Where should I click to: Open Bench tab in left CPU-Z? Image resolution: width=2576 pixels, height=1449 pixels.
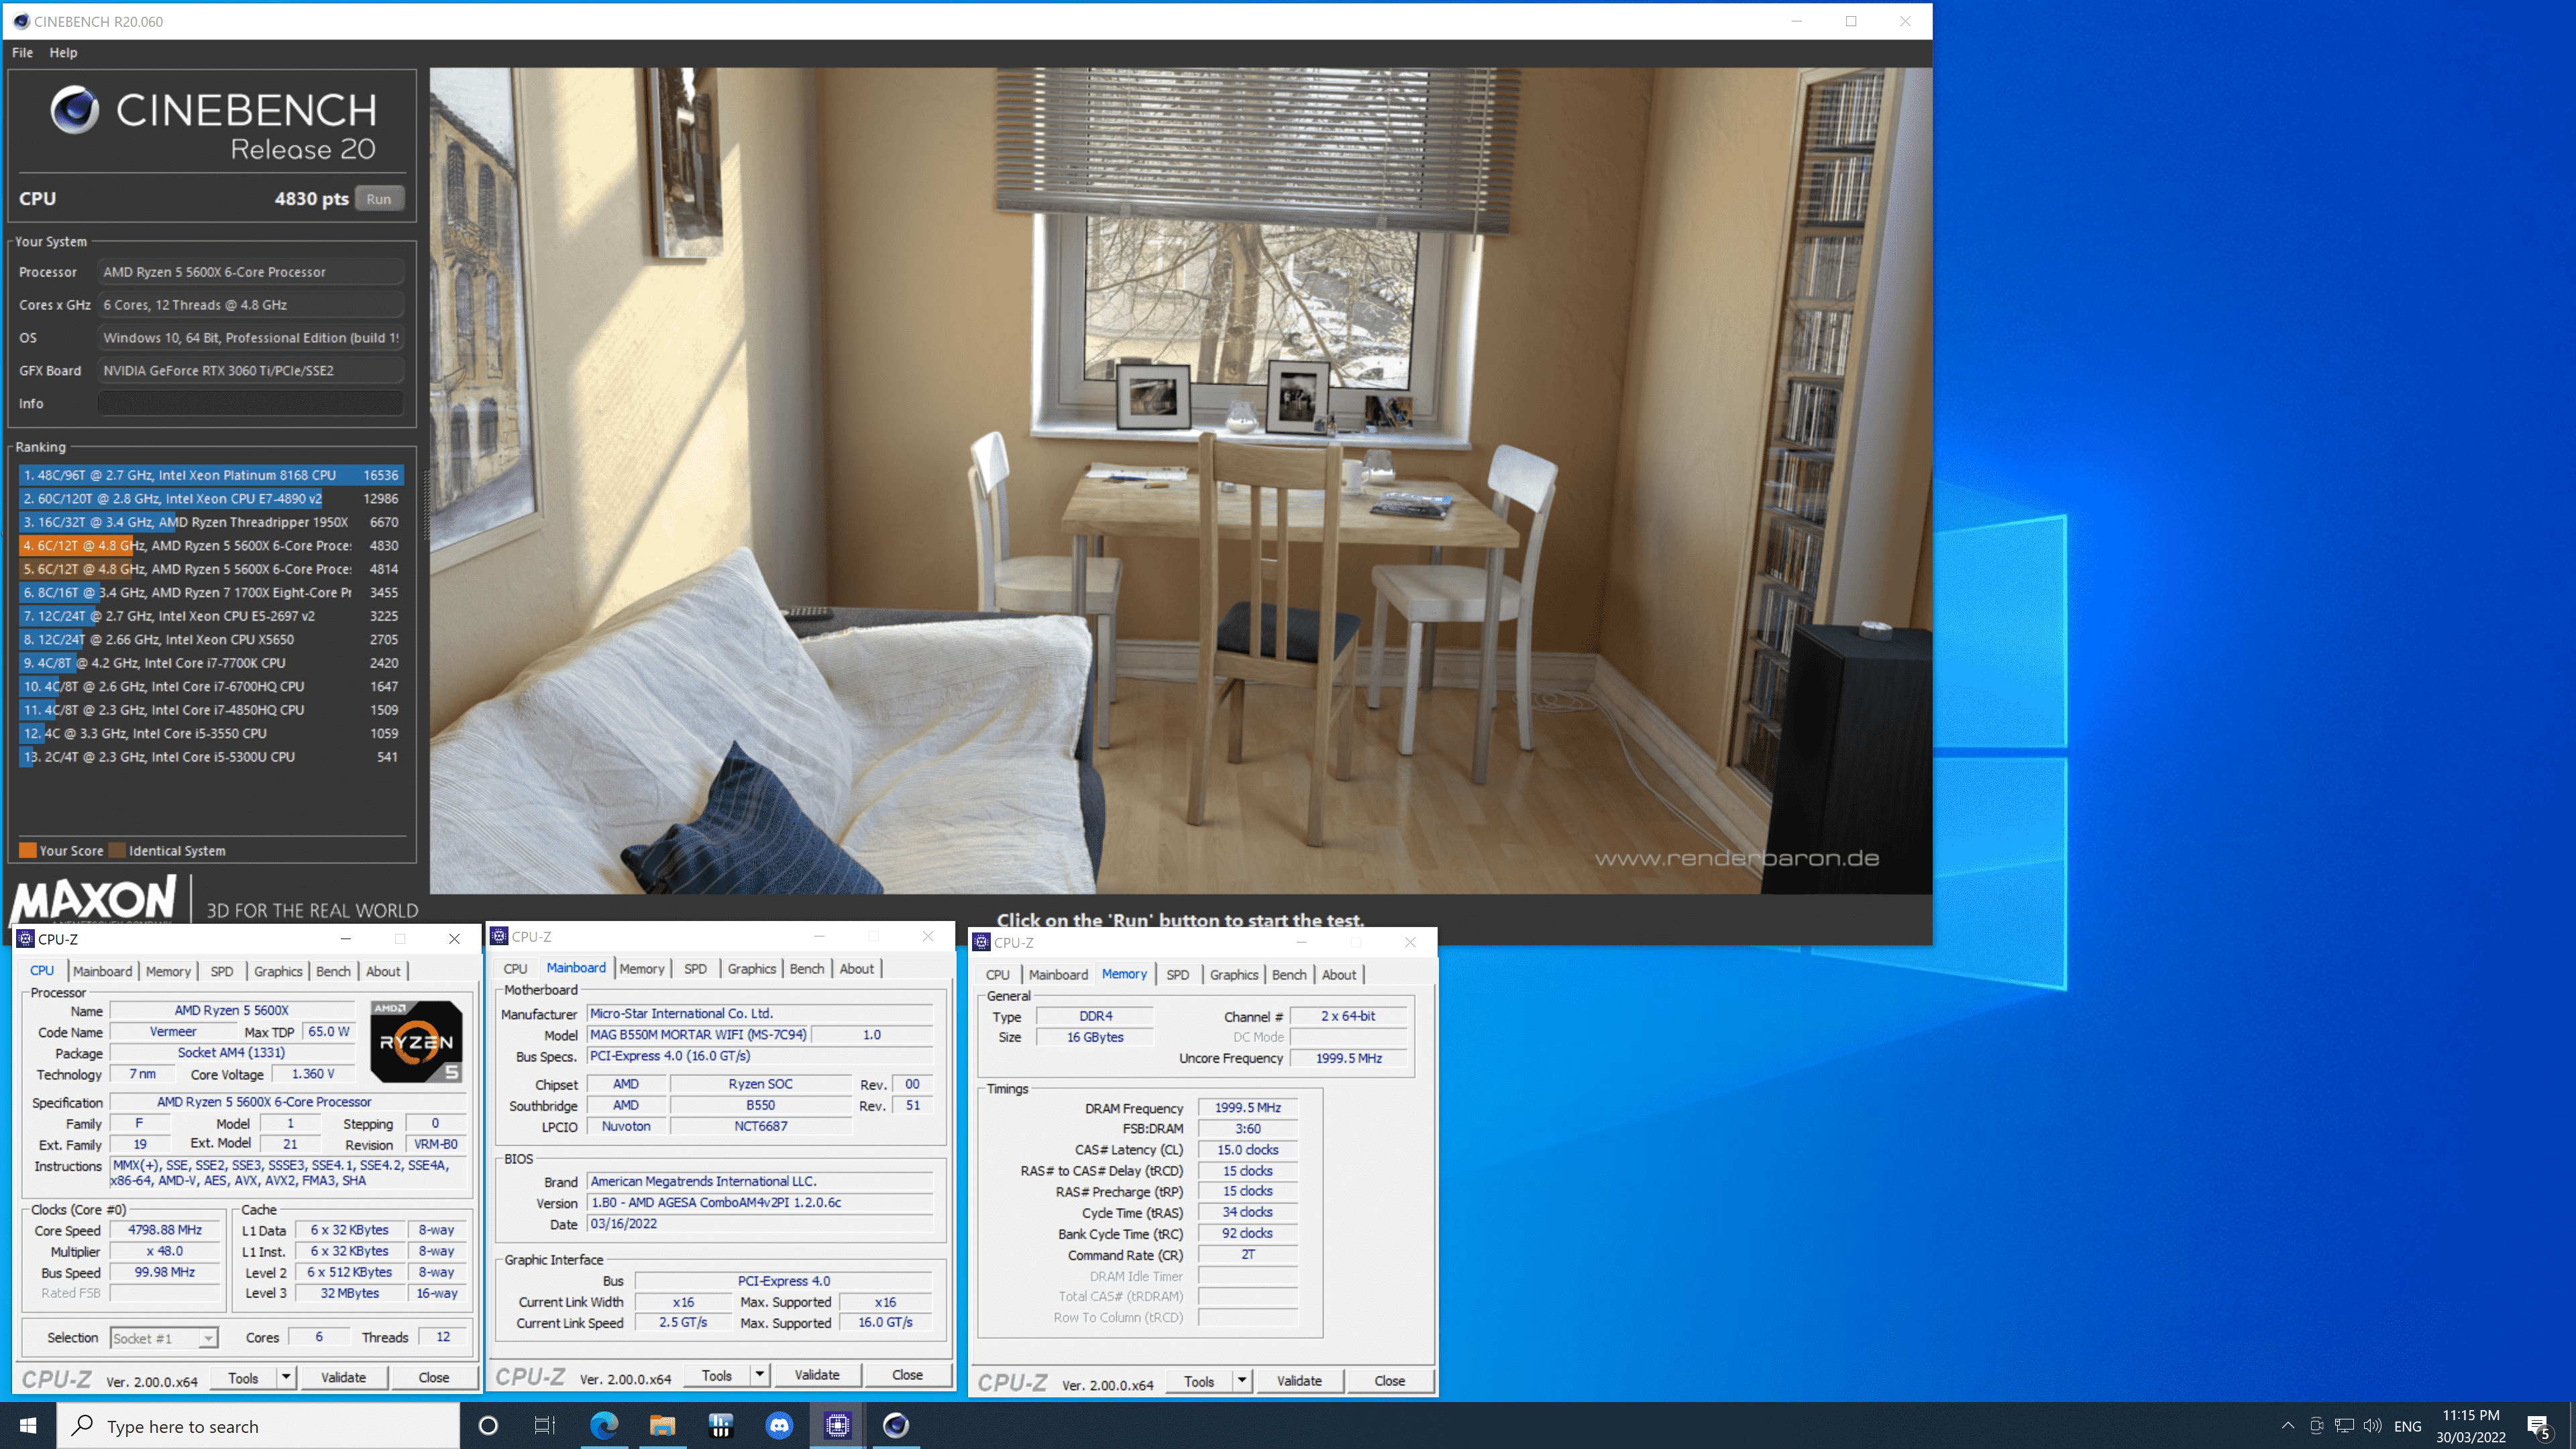pos(333,971)
